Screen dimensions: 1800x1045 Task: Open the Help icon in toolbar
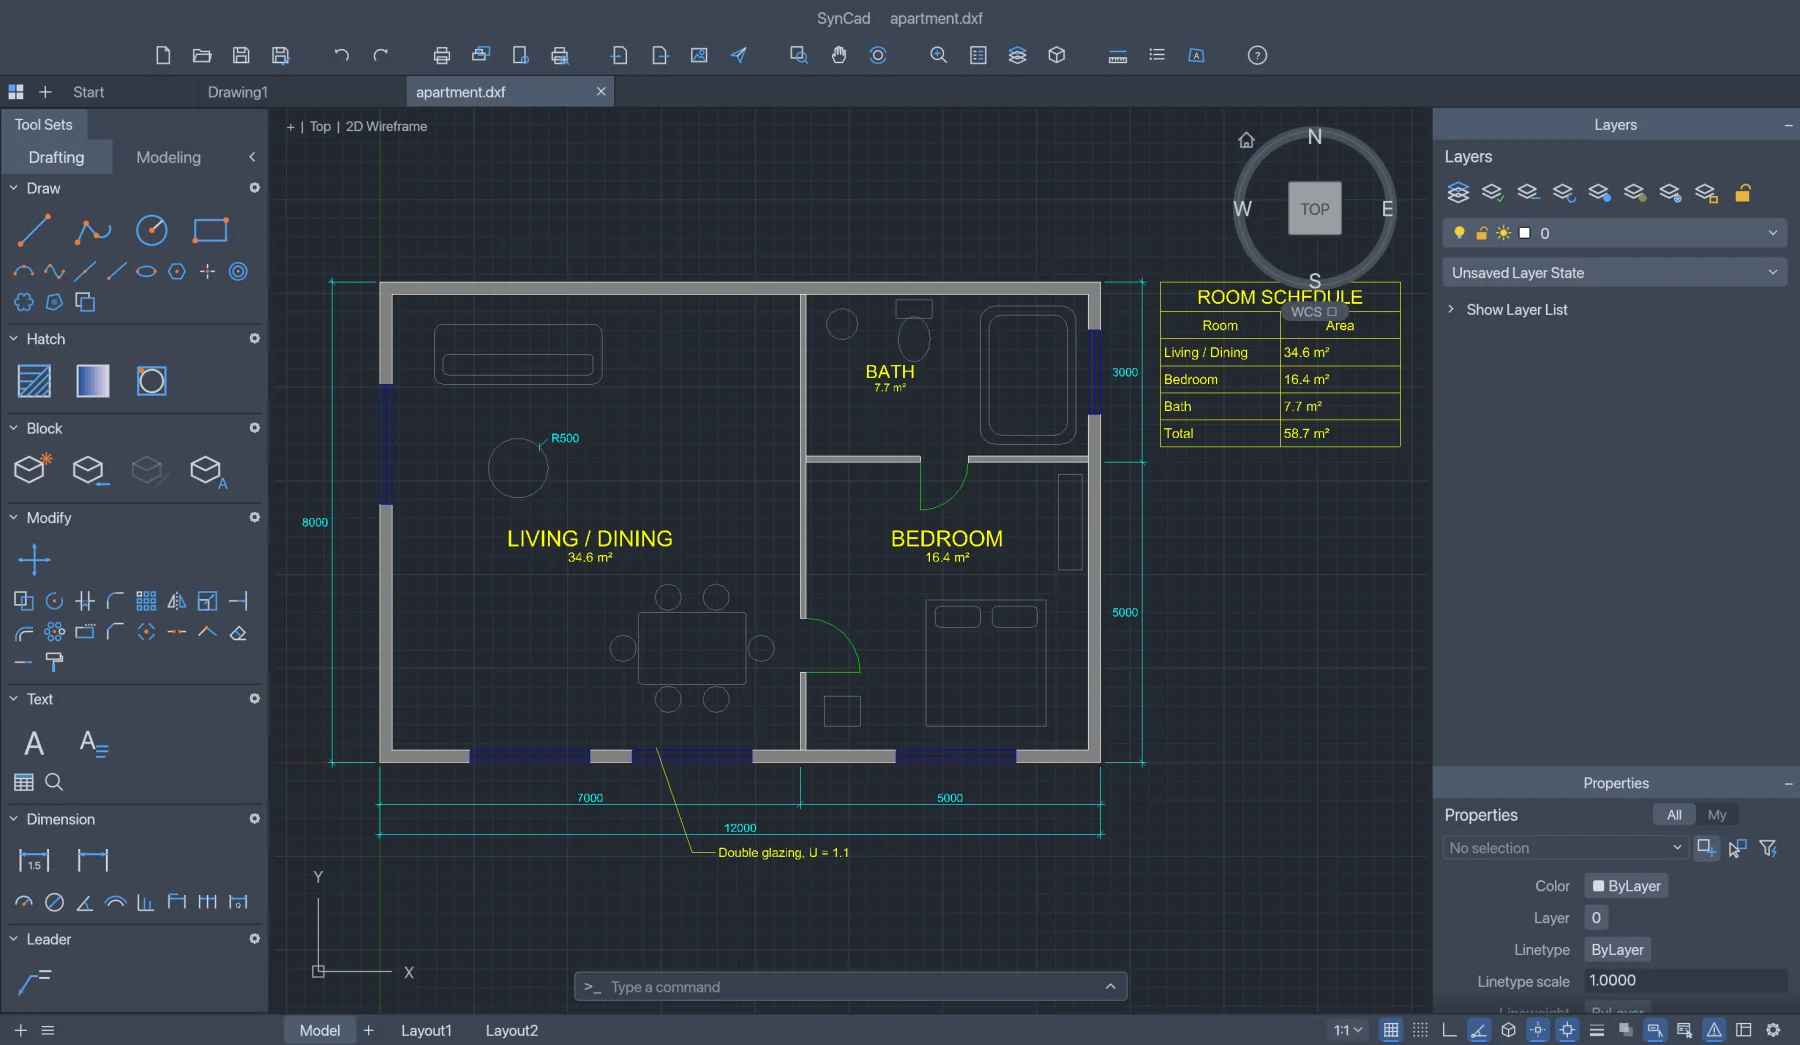pos(1257,55)
